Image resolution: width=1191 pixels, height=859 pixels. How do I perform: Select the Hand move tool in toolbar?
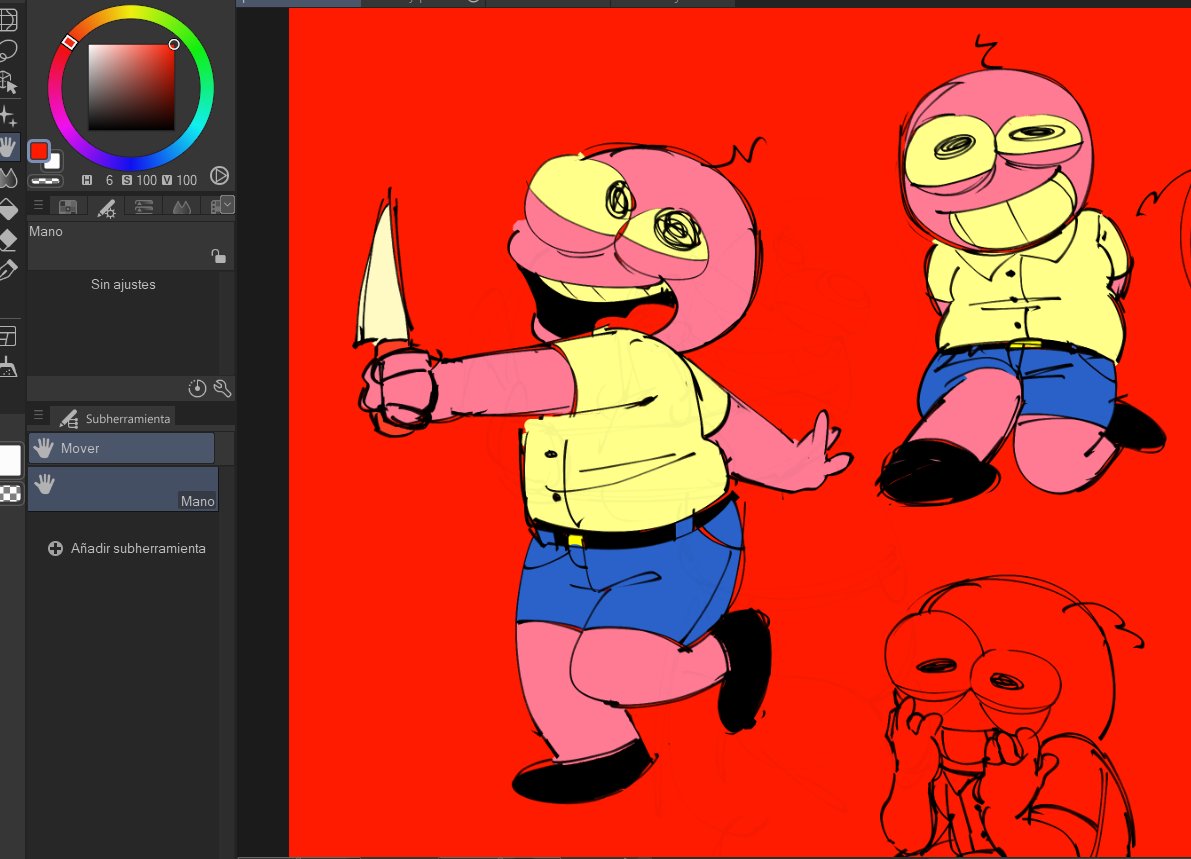pos(8,147)
